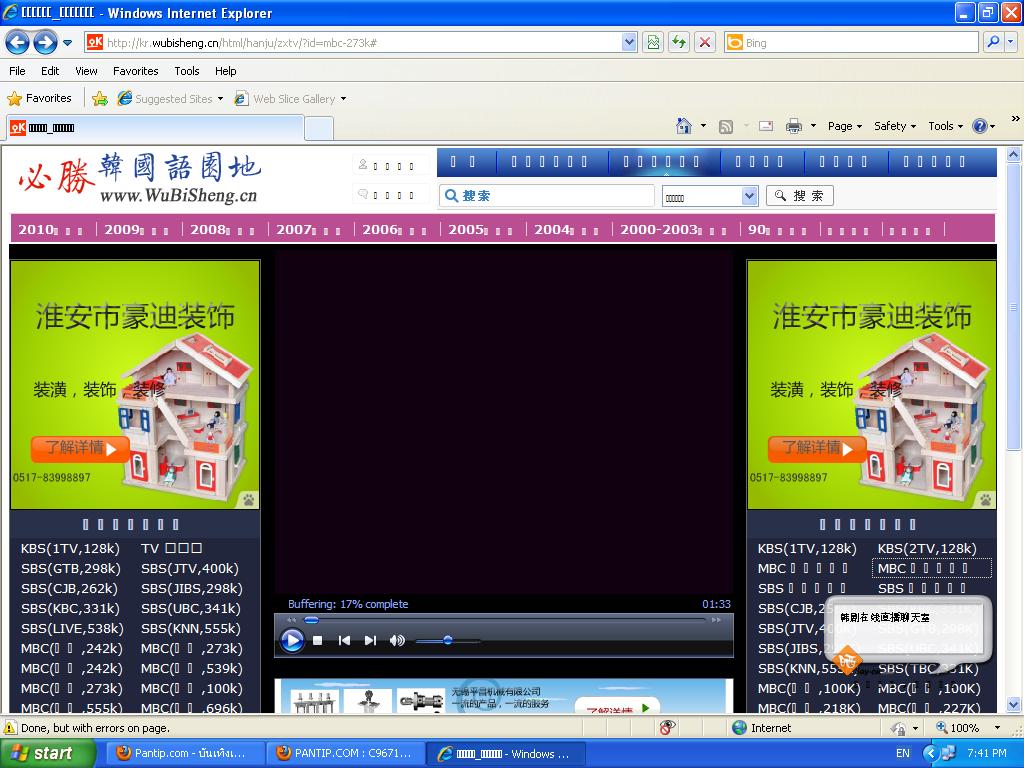The image size is (1024, 768).
Task: Click the media player seek bar
Action: 503,619
